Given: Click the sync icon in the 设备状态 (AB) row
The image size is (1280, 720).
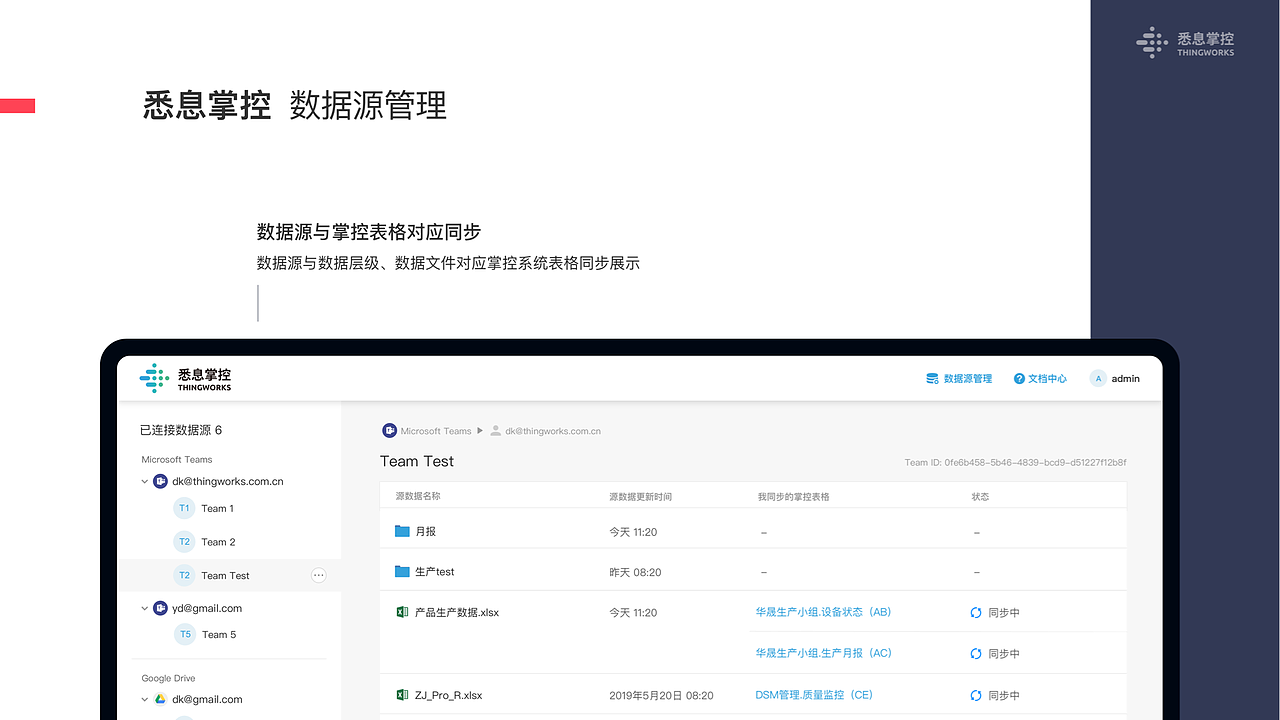Looking at the screenshot, I should (x=976, y=613).
